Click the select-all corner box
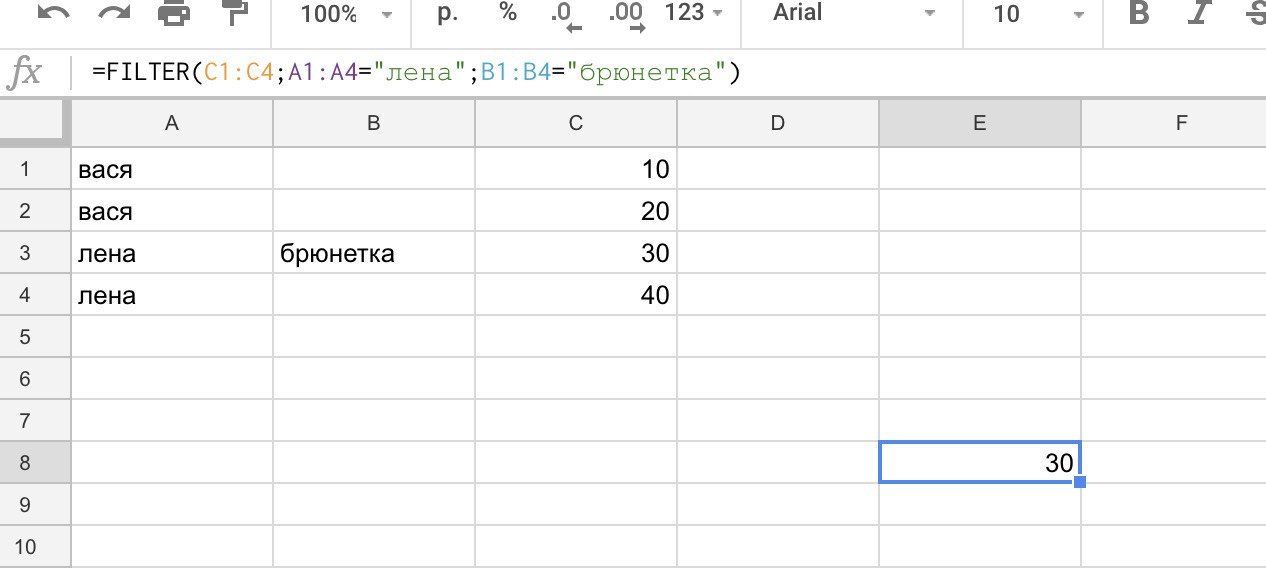The height and width of the screenshot is (568, 1266). (x=35, y=123)
